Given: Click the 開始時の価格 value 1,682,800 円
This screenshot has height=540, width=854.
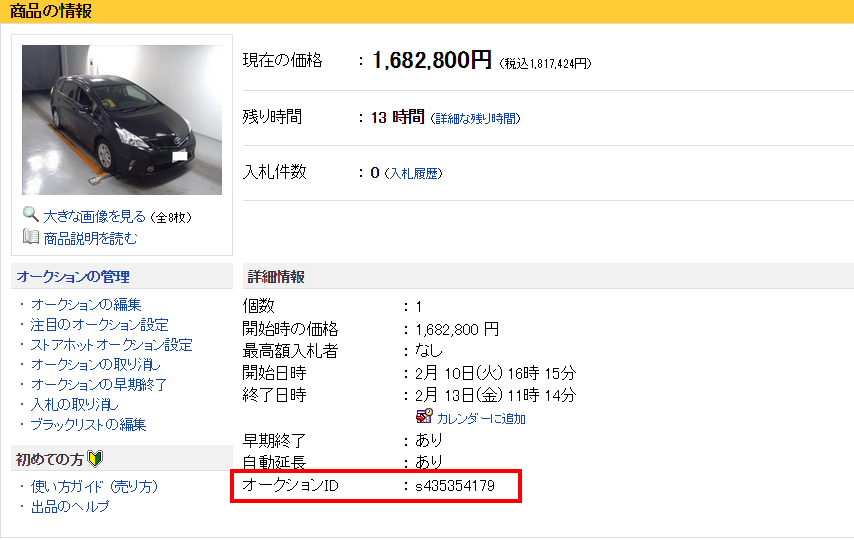Looking at the screenshot, I should click(x=457, y=330).
